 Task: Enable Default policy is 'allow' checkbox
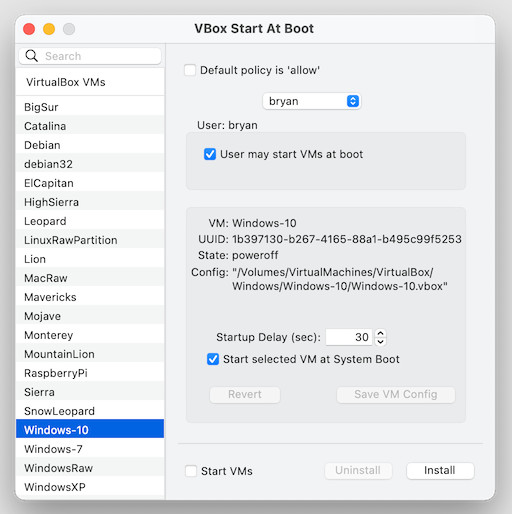(190, 70)
